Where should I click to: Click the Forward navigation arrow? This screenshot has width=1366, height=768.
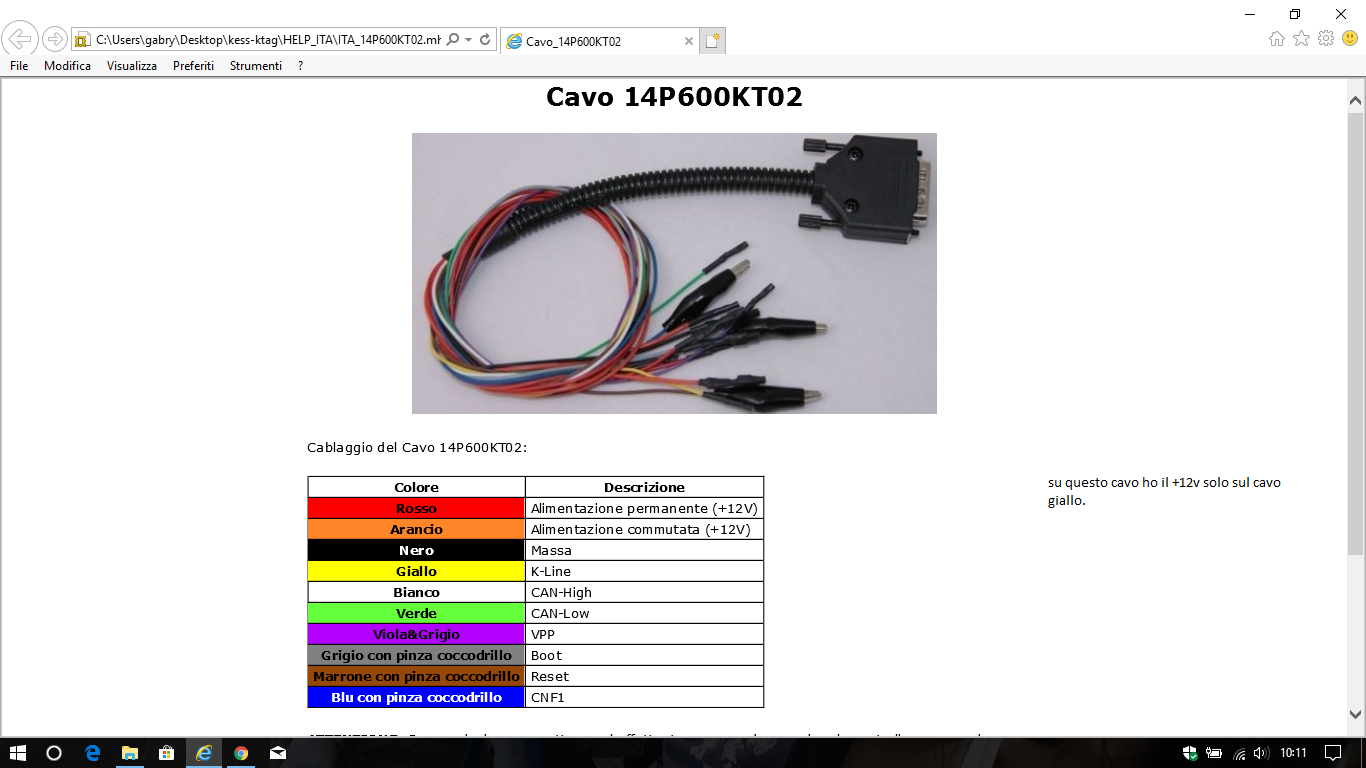click(x=55, y=40)
